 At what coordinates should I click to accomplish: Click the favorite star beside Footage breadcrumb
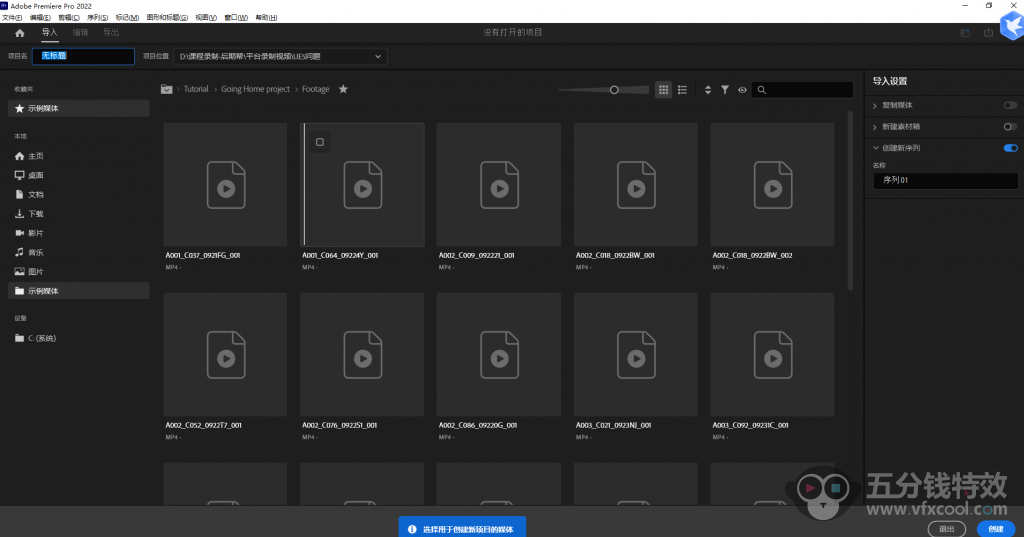343,89
